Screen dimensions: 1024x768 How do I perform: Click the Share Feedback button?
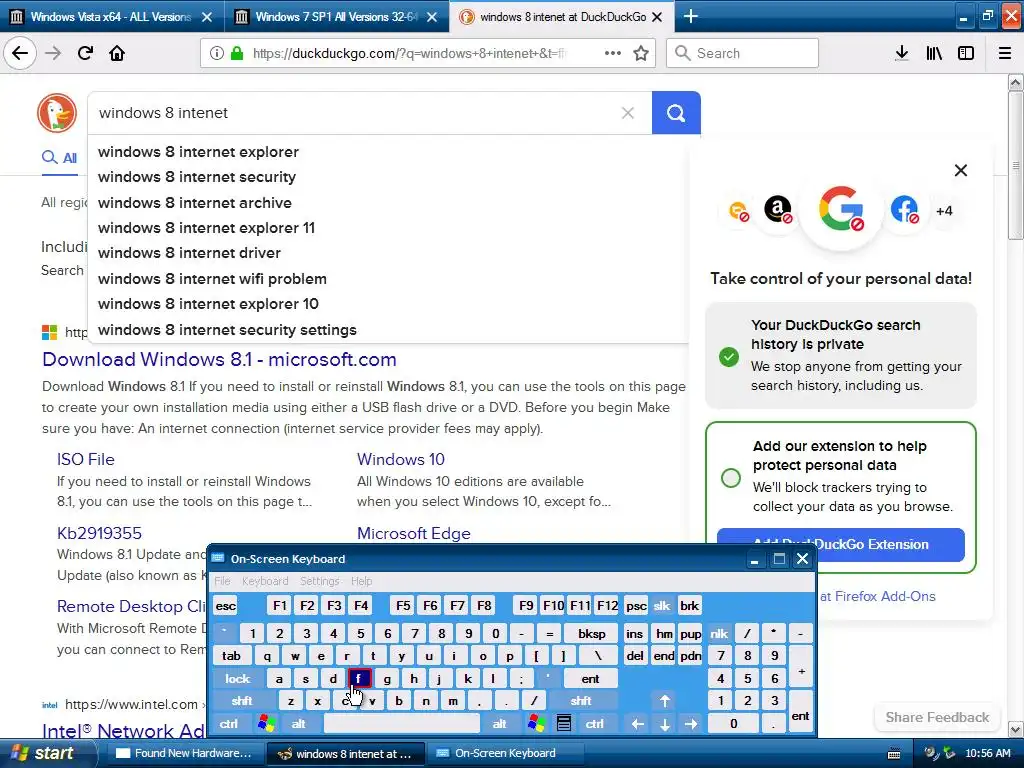[x=937, y=717]
